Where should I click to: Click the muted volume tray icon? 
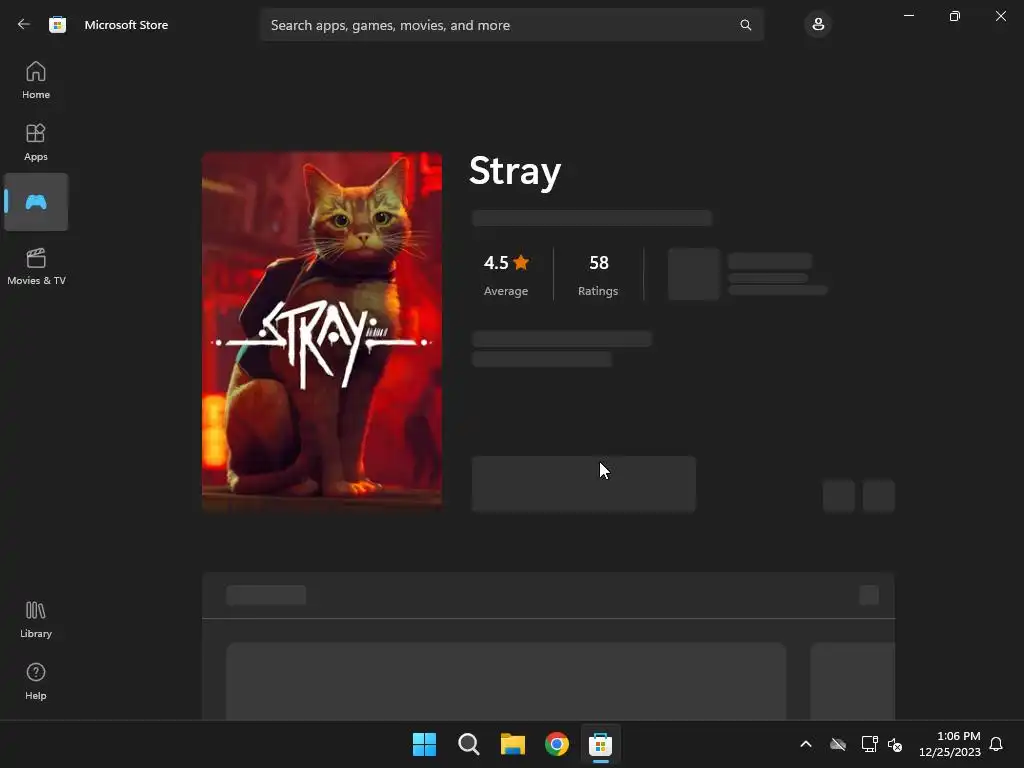[895, 744]
